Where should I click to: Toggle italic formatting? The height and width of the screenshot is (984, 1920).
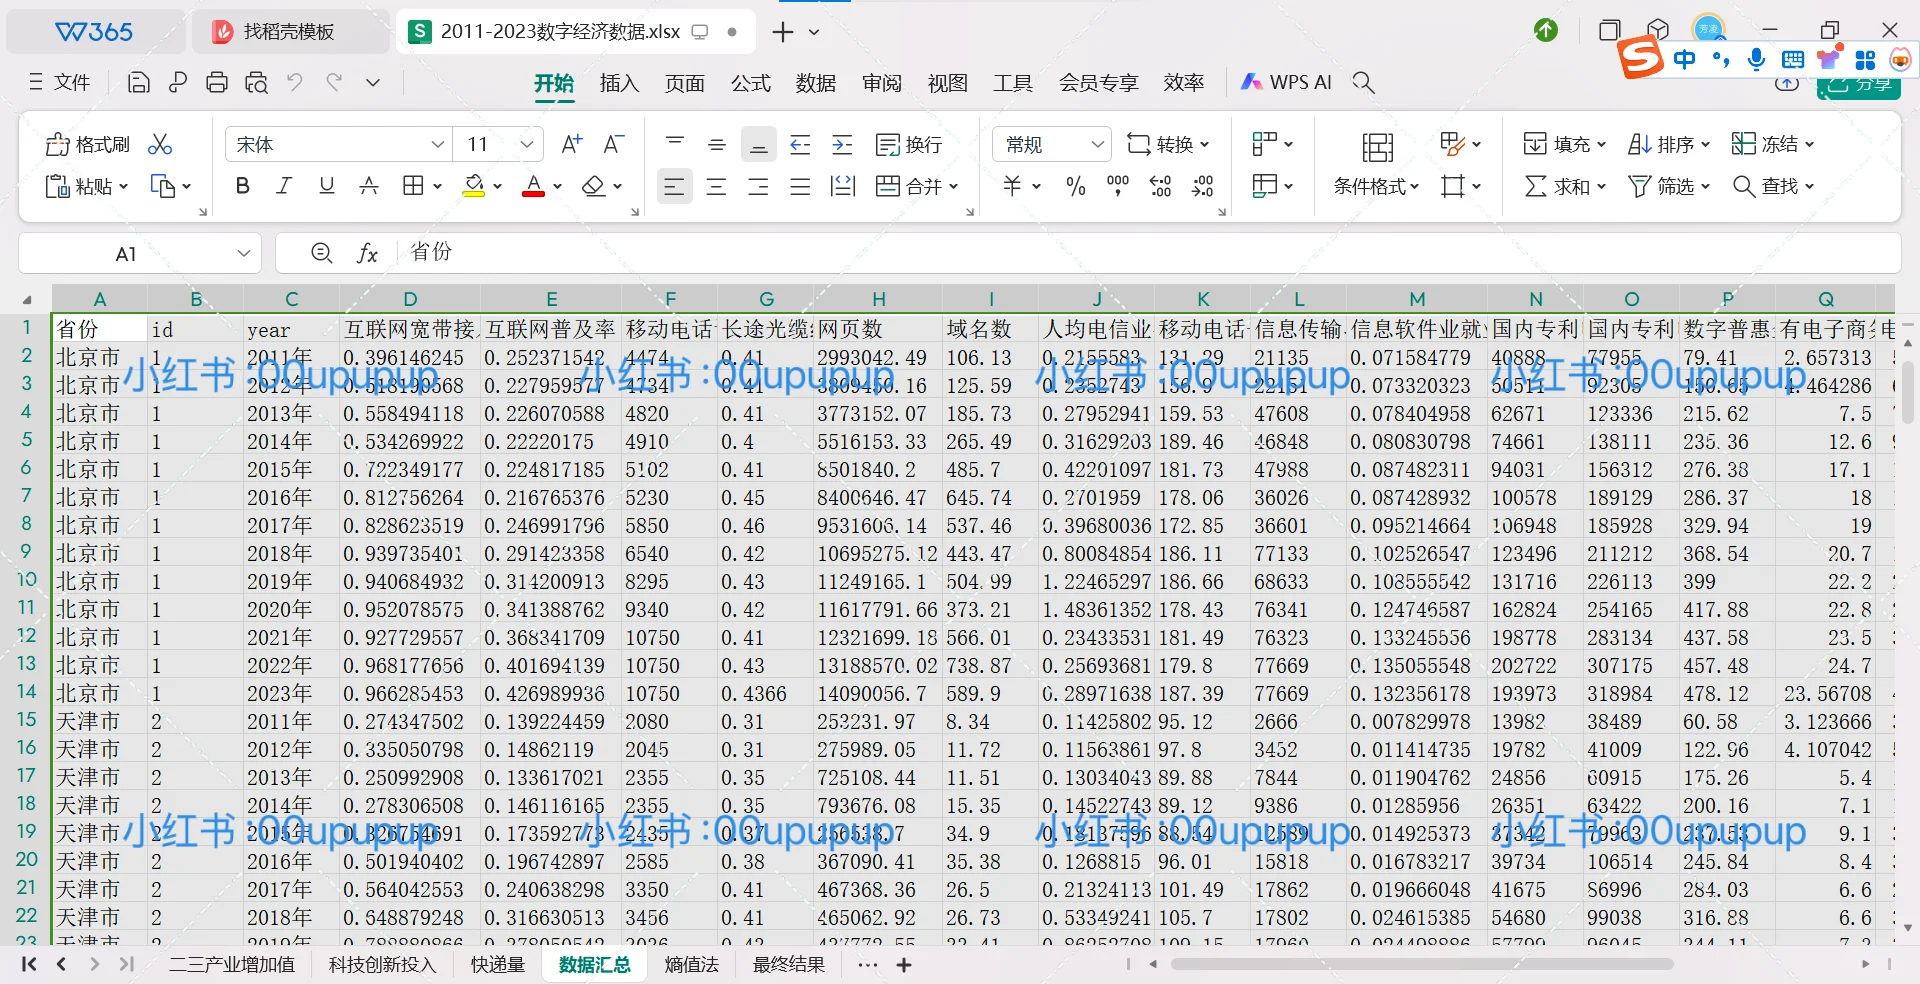click(x=284, y=186)
